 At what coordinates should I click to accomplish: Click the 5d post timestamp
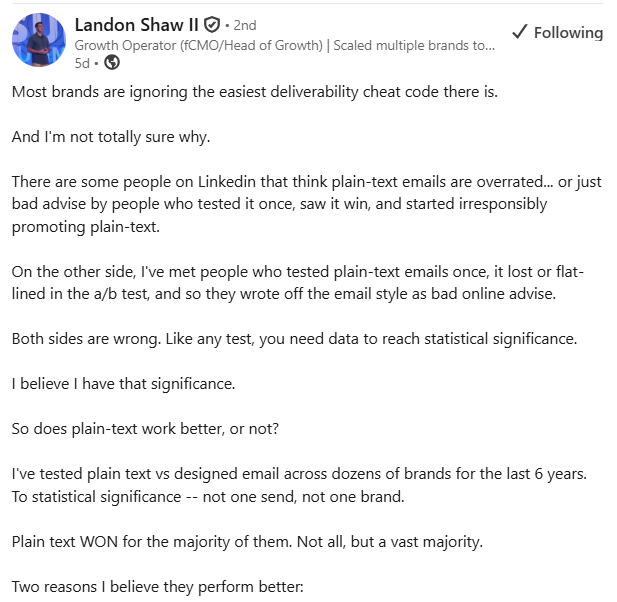tap(82, 63)
